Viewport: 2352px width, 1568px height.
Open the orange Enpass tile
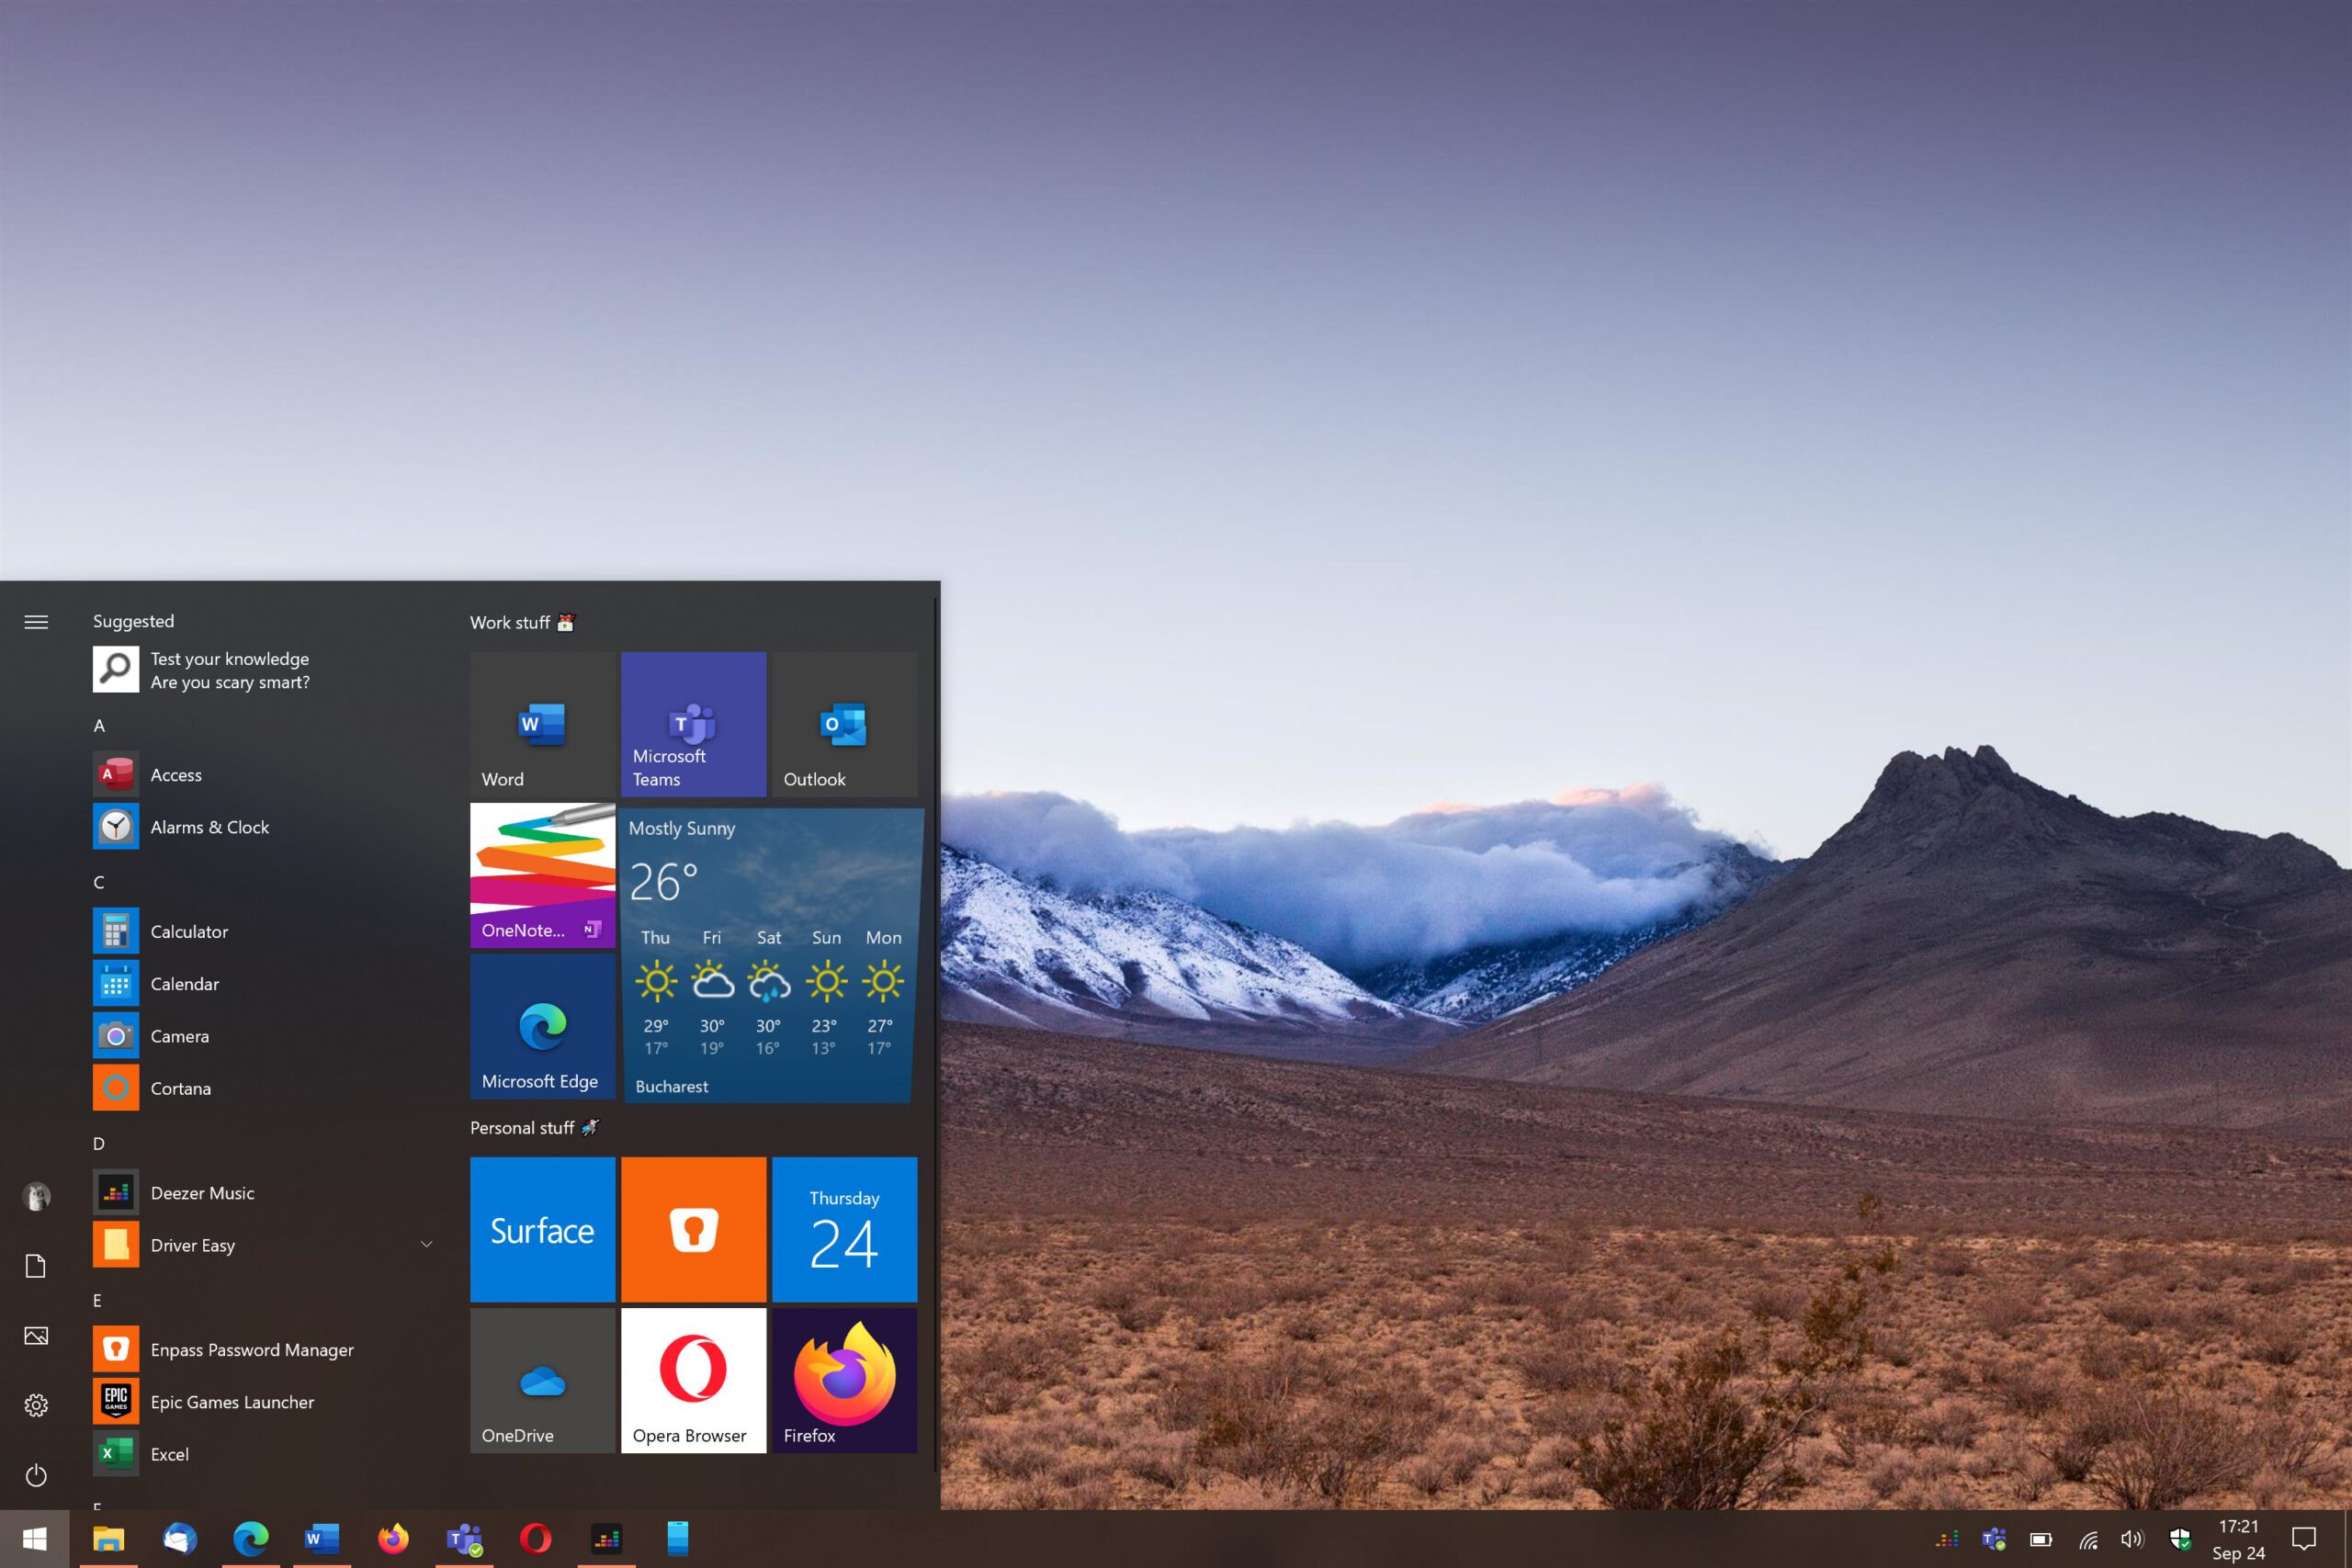tap(694, 1230)
